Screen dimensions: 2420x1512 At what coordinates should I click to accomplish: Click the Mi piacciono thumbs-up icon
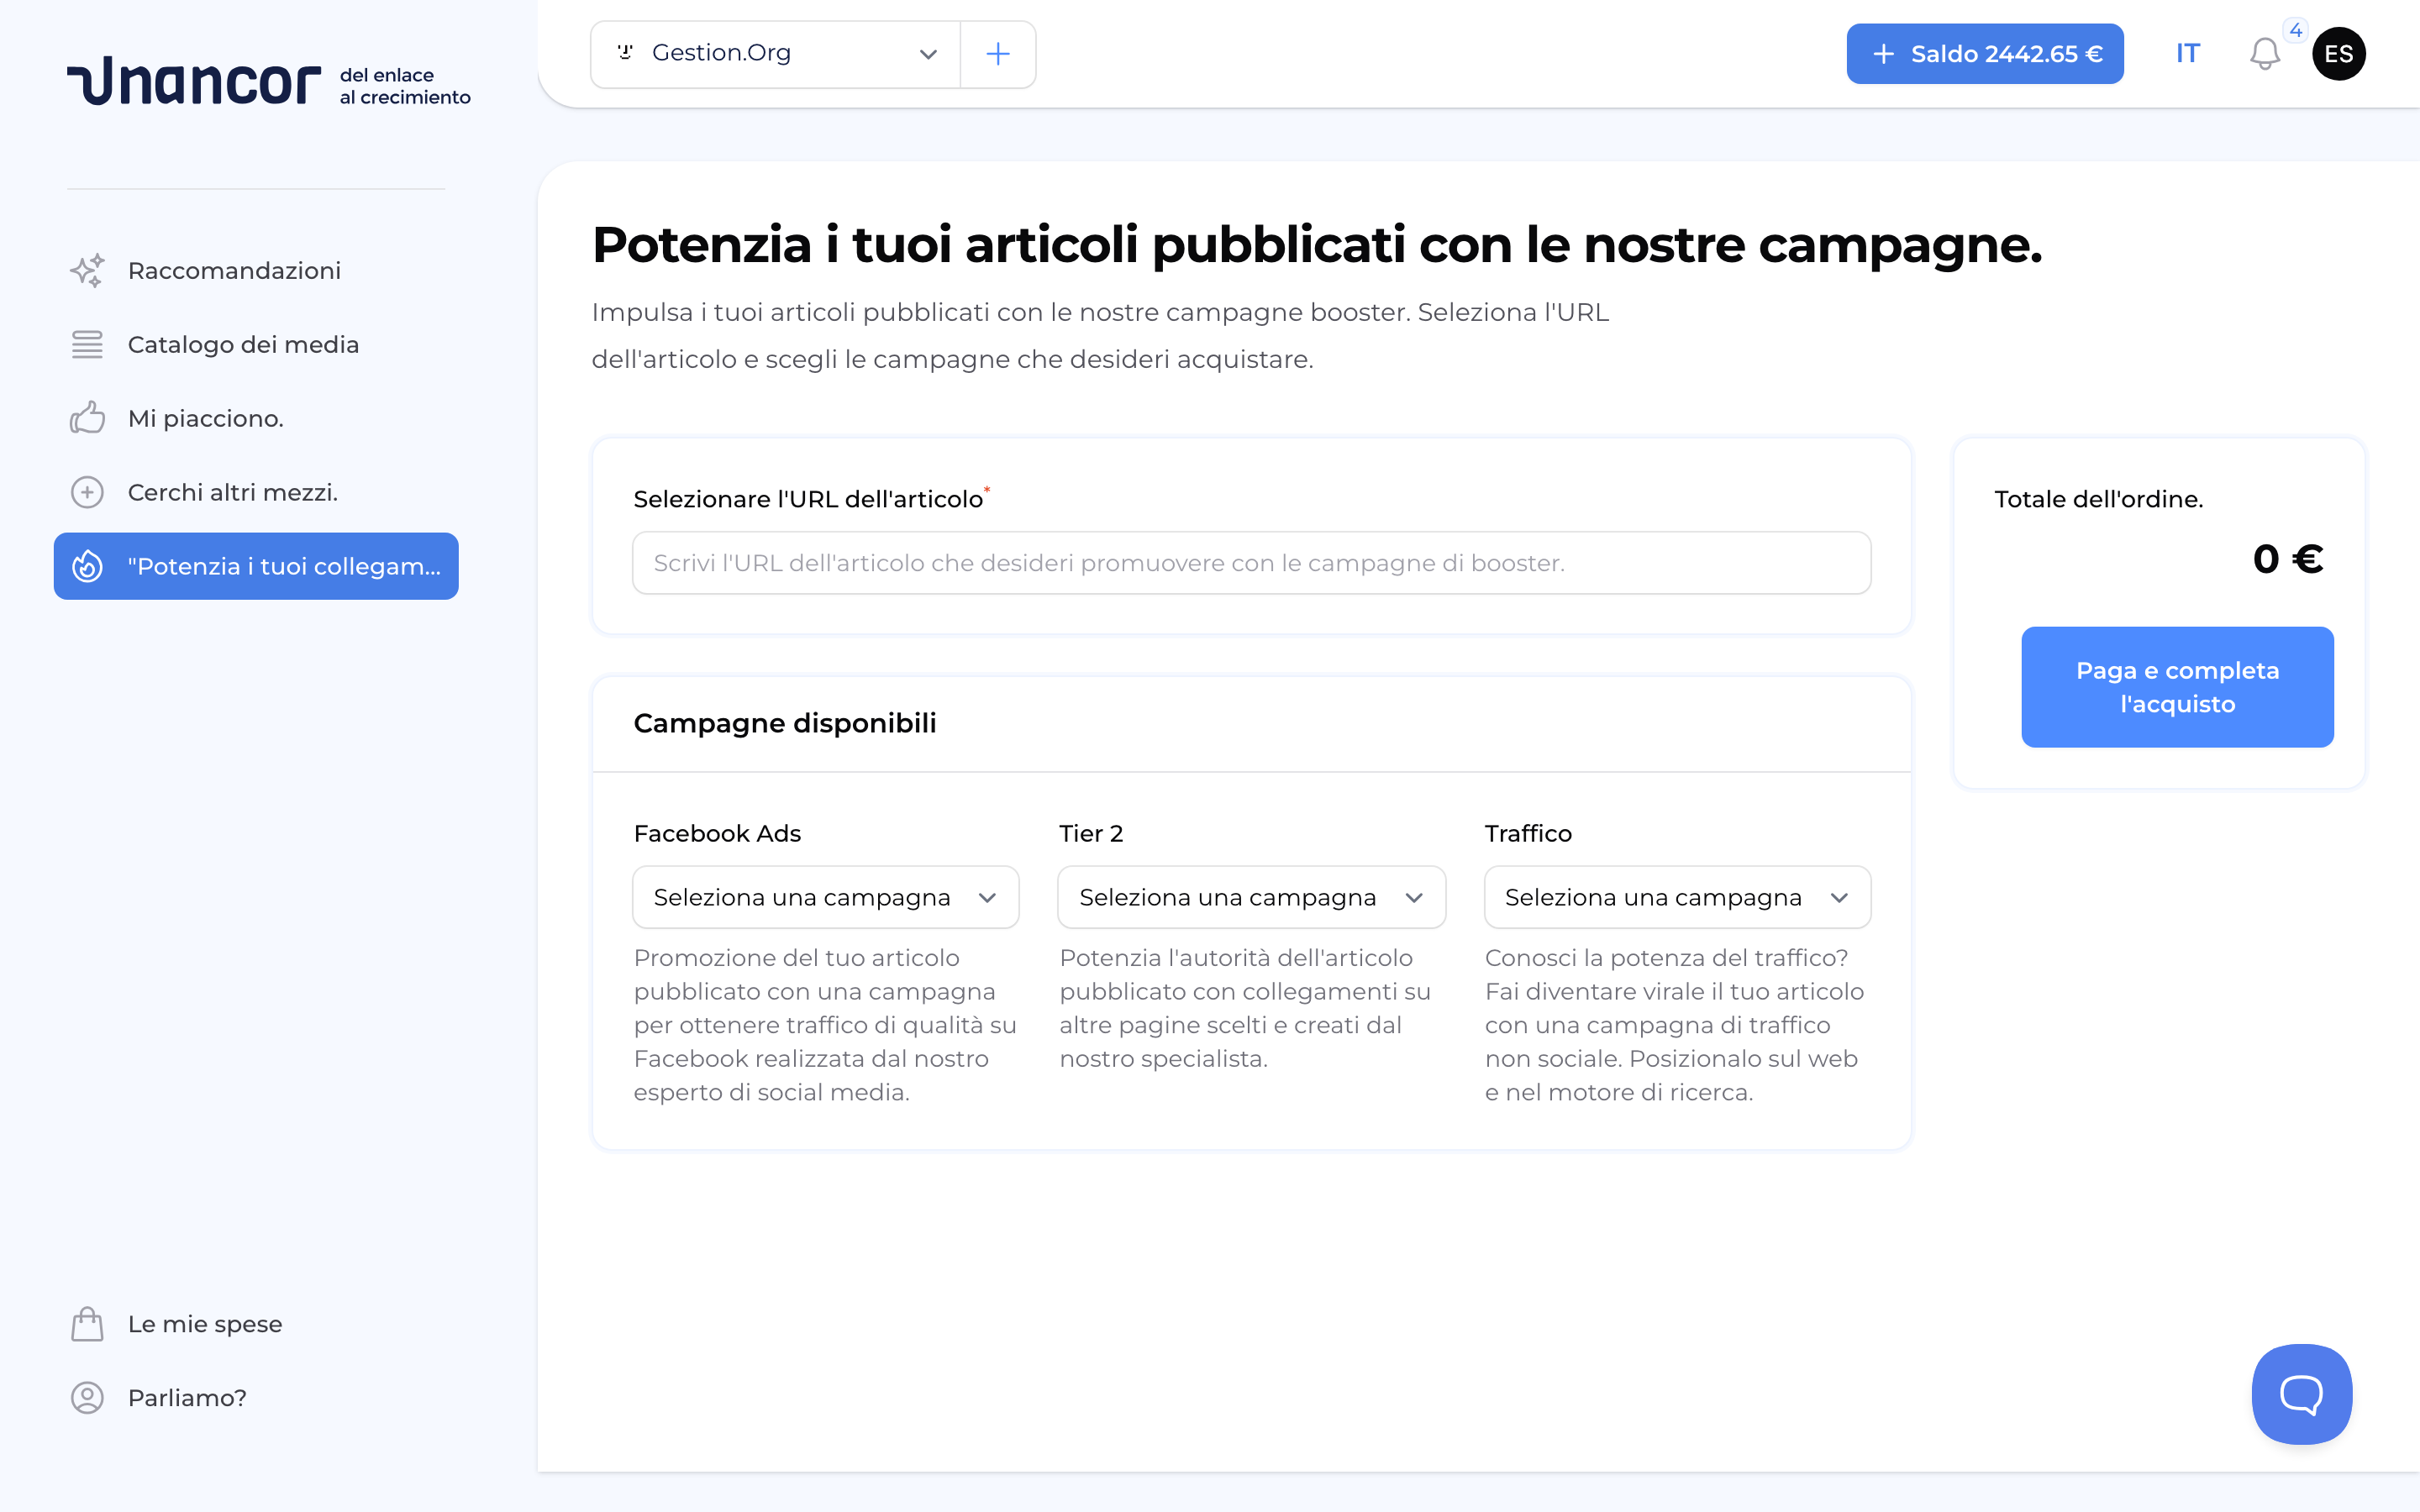[88, 418]
